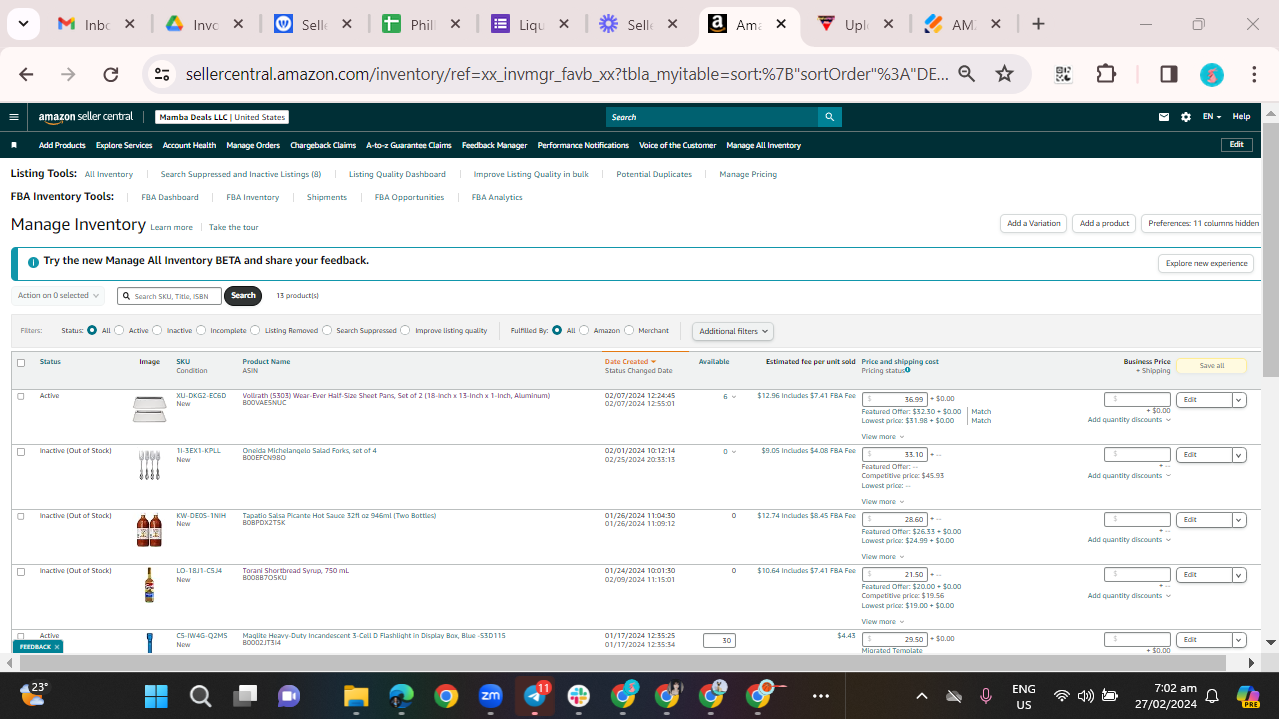Open the Seller Central hamburger menu
The image size is (1279, 719).
point(14,117)
